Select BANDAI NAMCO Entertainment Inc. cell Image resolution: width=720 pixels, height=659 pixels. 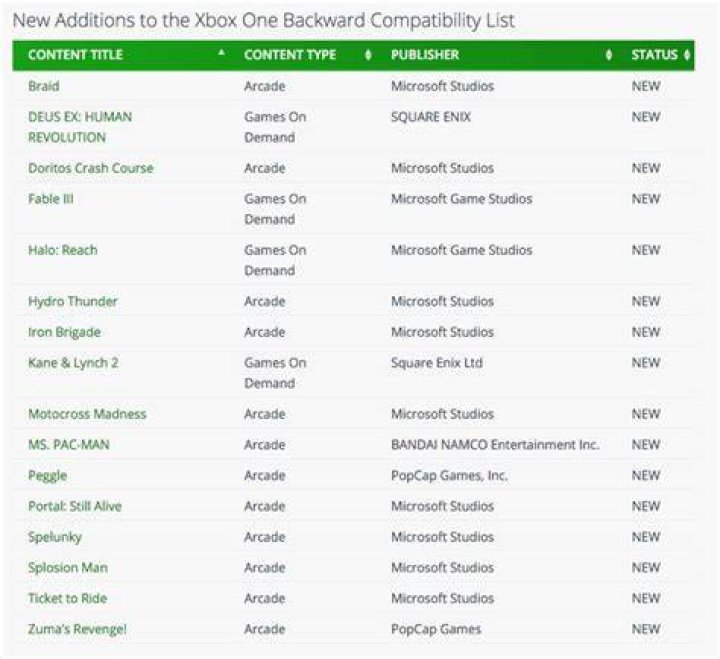(495, 445)
